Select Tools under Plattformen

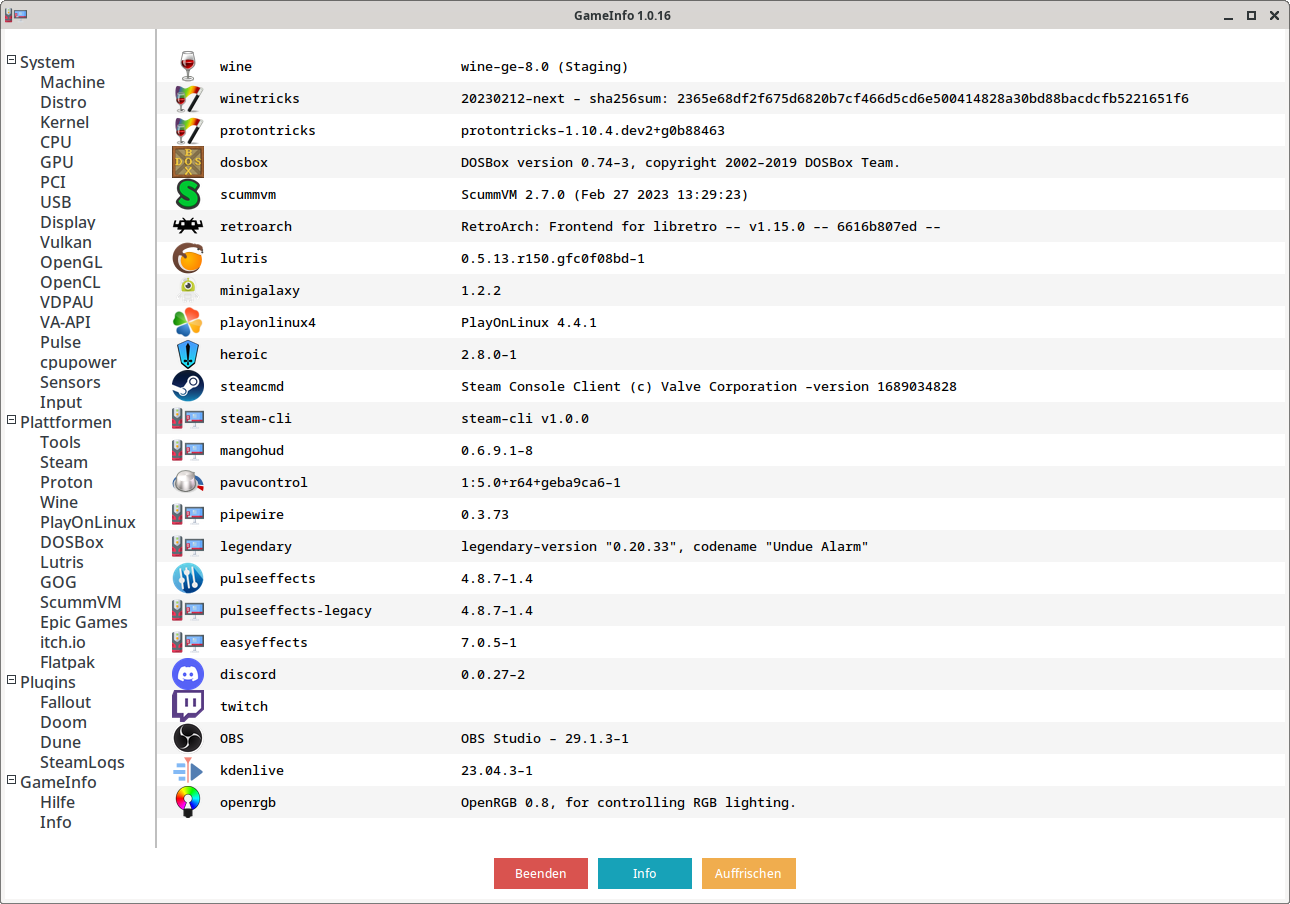tap(60, 442)
